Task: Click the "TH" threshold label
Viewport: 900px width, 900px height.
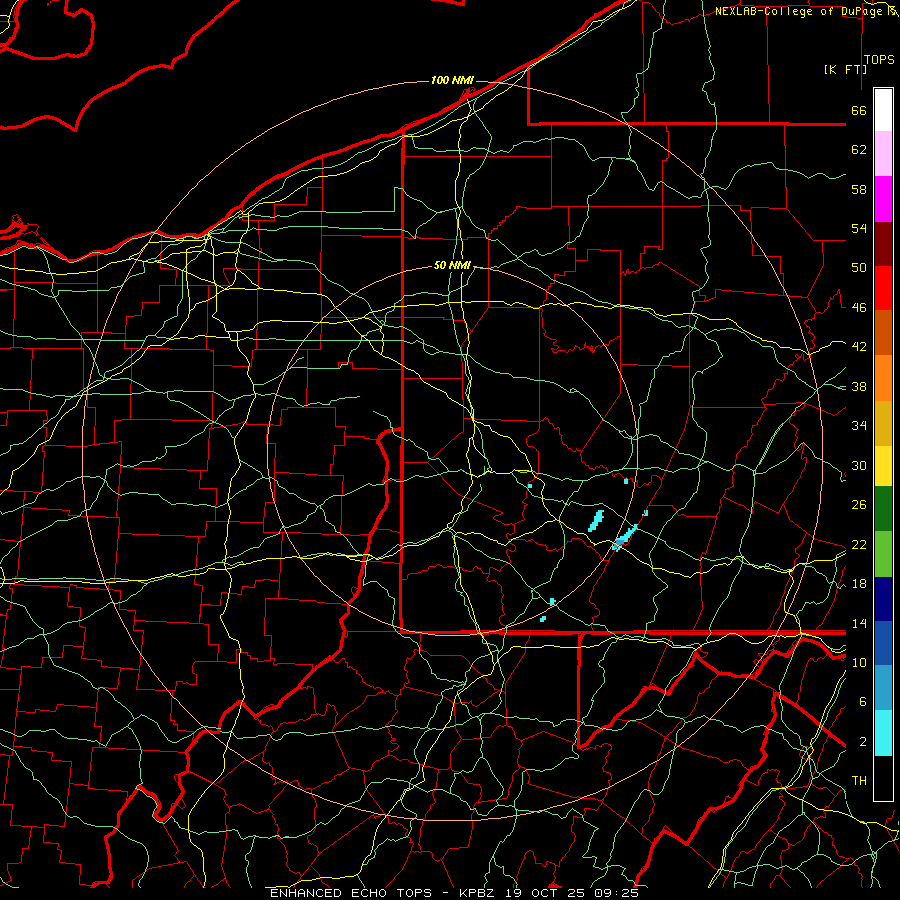Action: (x=859, y=781)
